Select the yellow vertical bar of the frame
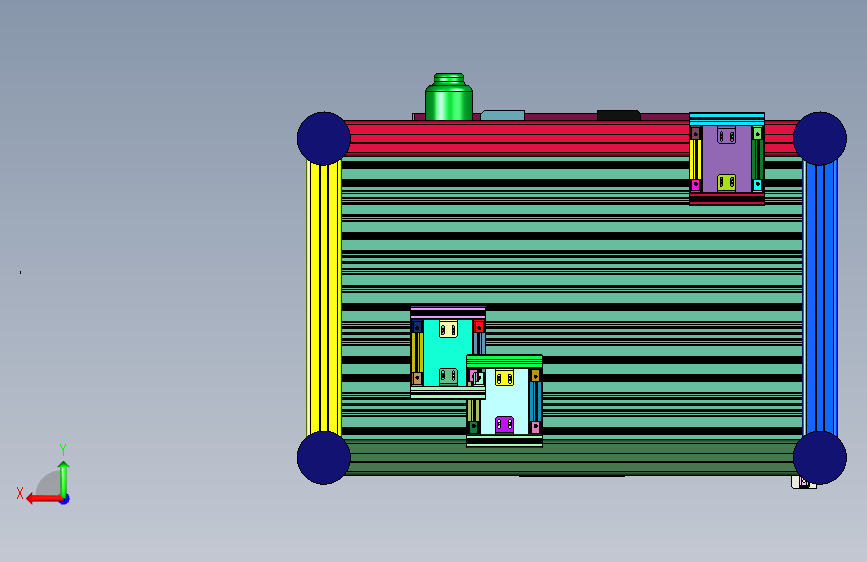This screenshot has height=562, width=867. (x=323, y=298)
